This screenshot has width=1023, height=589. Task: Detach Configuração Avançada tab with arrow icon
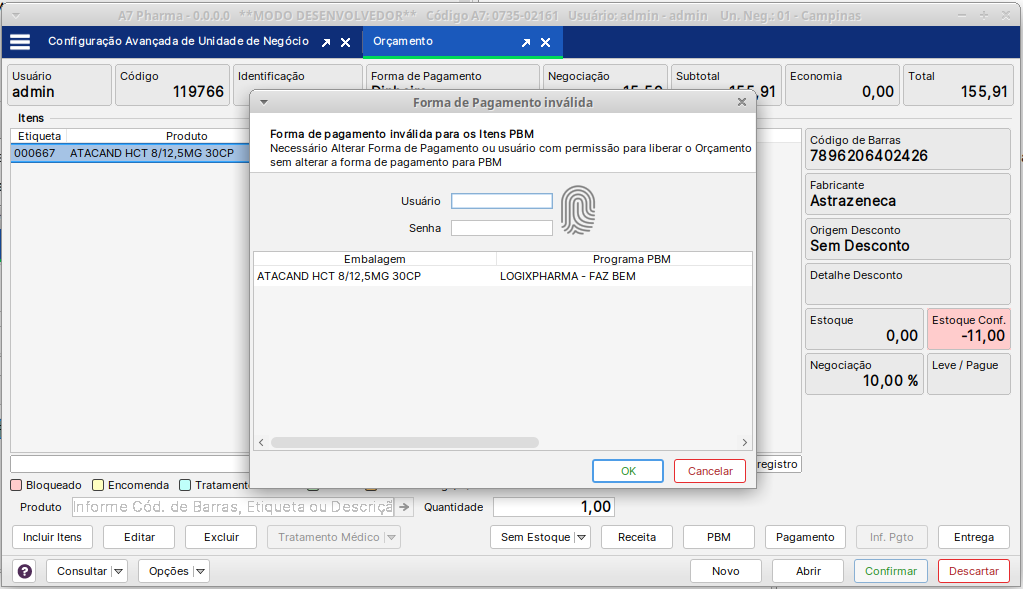click(326, 43)
